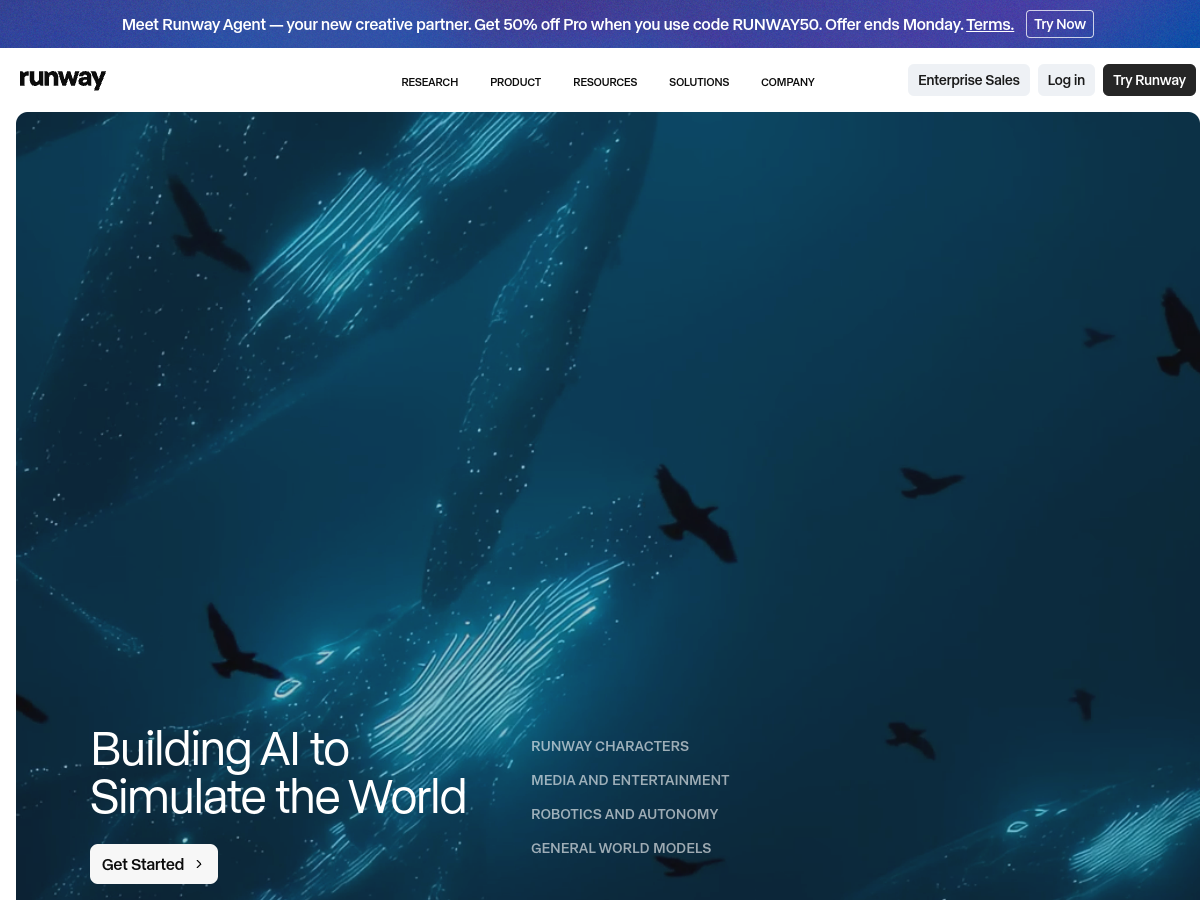Viewport: 1200px width, 900px height.
Task: Click the Runway Agent promo banner text
Action: pos(542,24)
